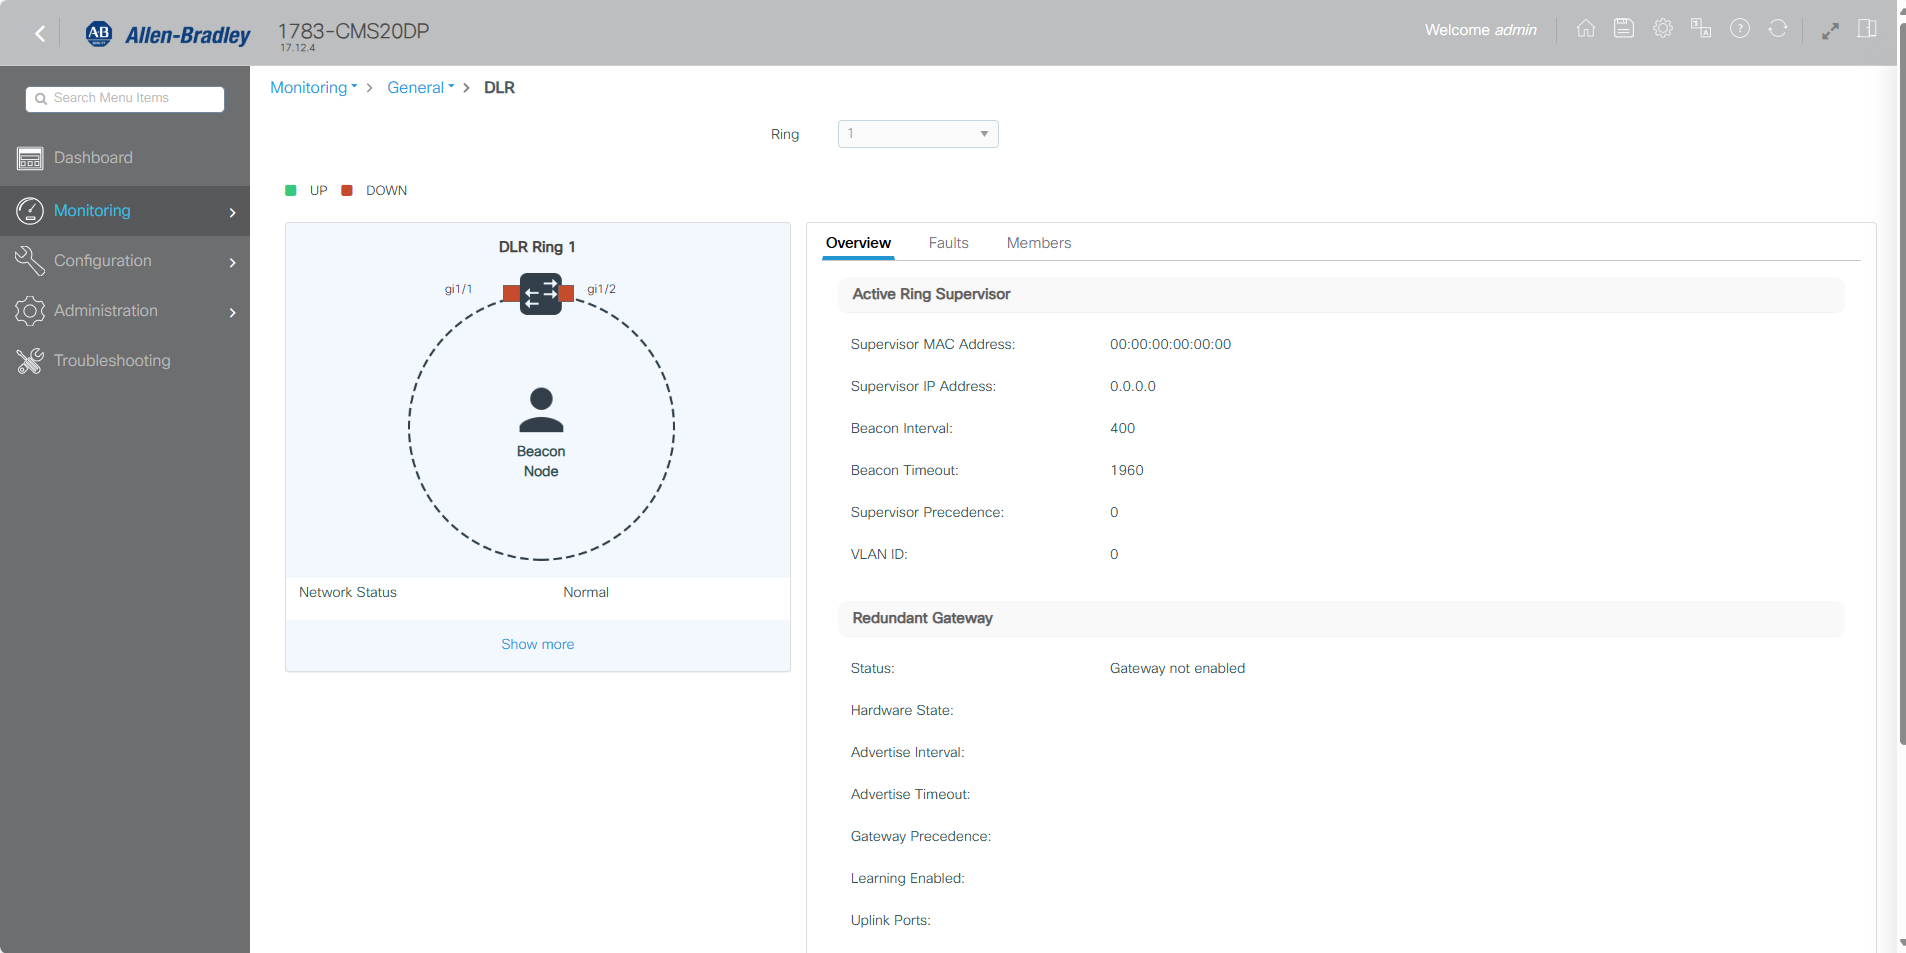The width and height of the screenshot is (1906, 953).
Task: Select the Beacon Interval value 400
Action: pos(1122,428)
